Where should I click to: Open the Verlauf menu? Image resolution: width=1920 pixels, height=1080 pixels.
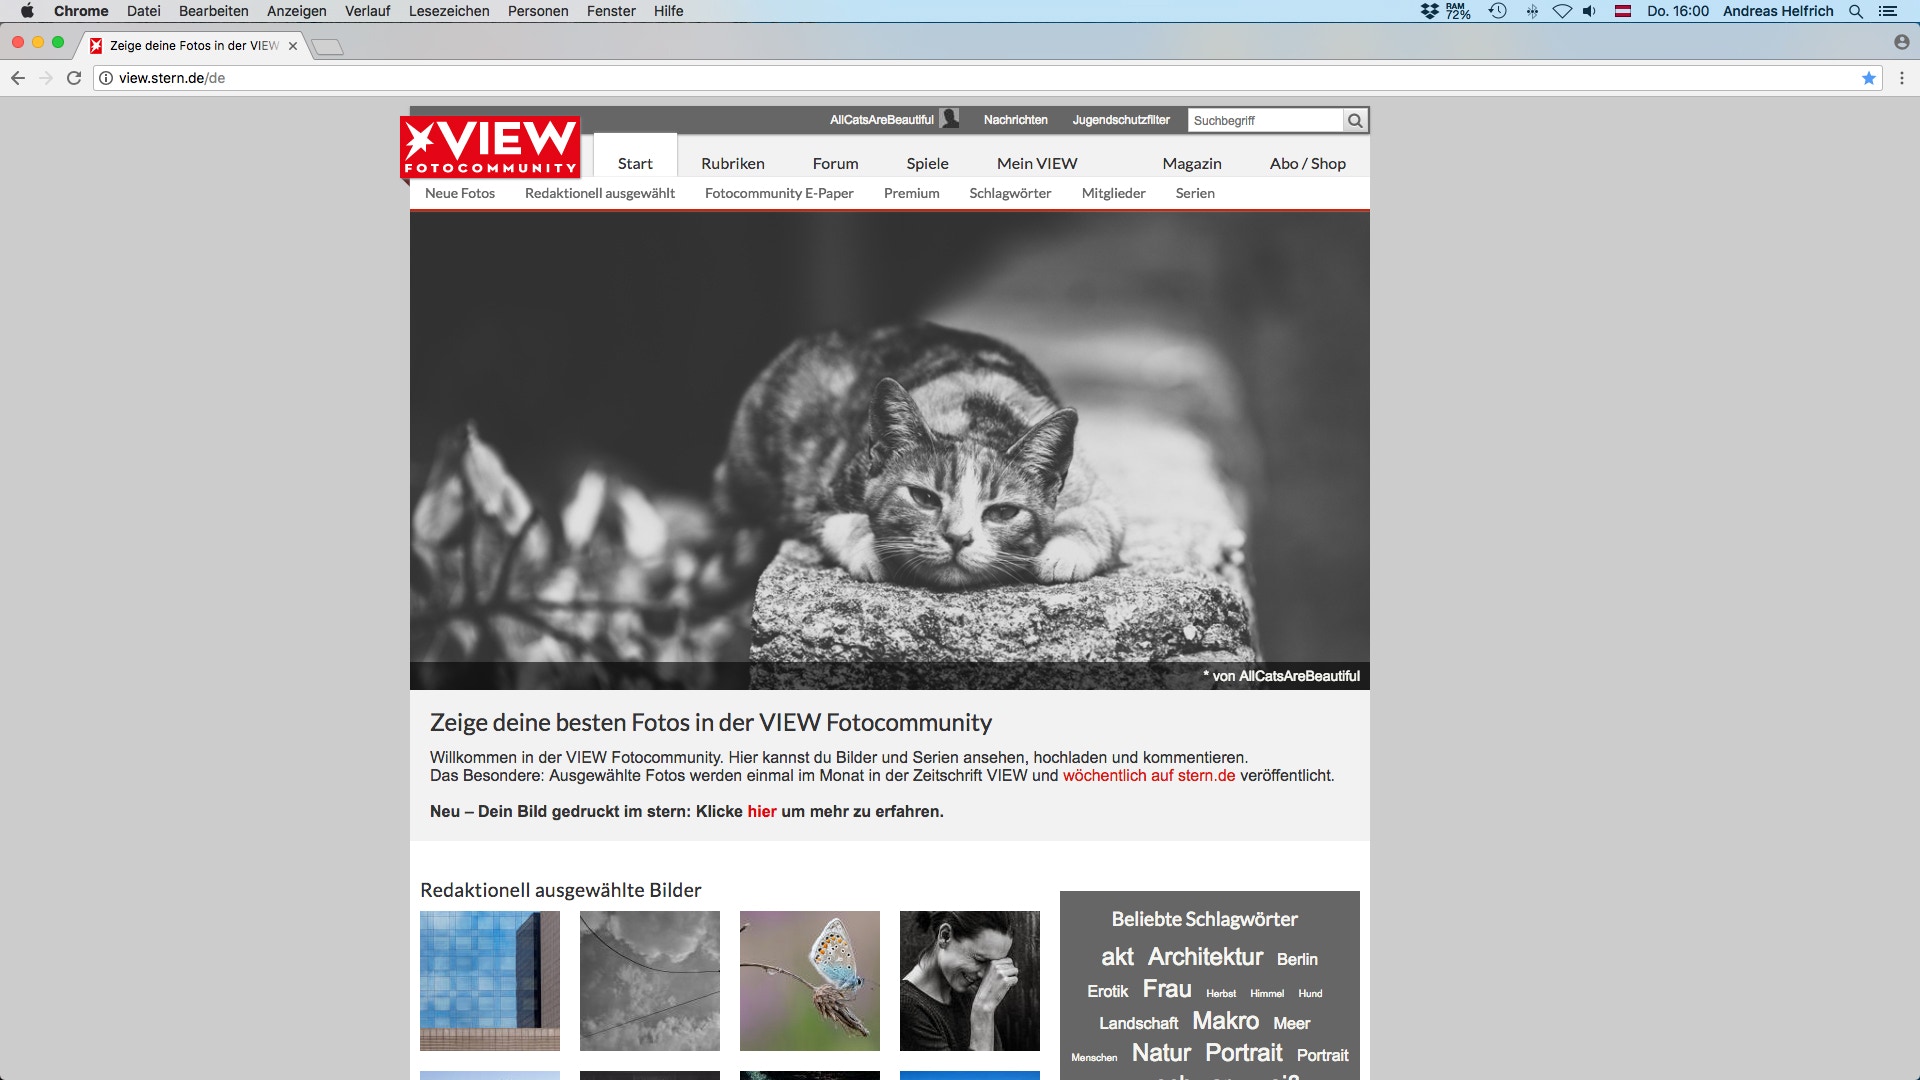pos(367,11)
